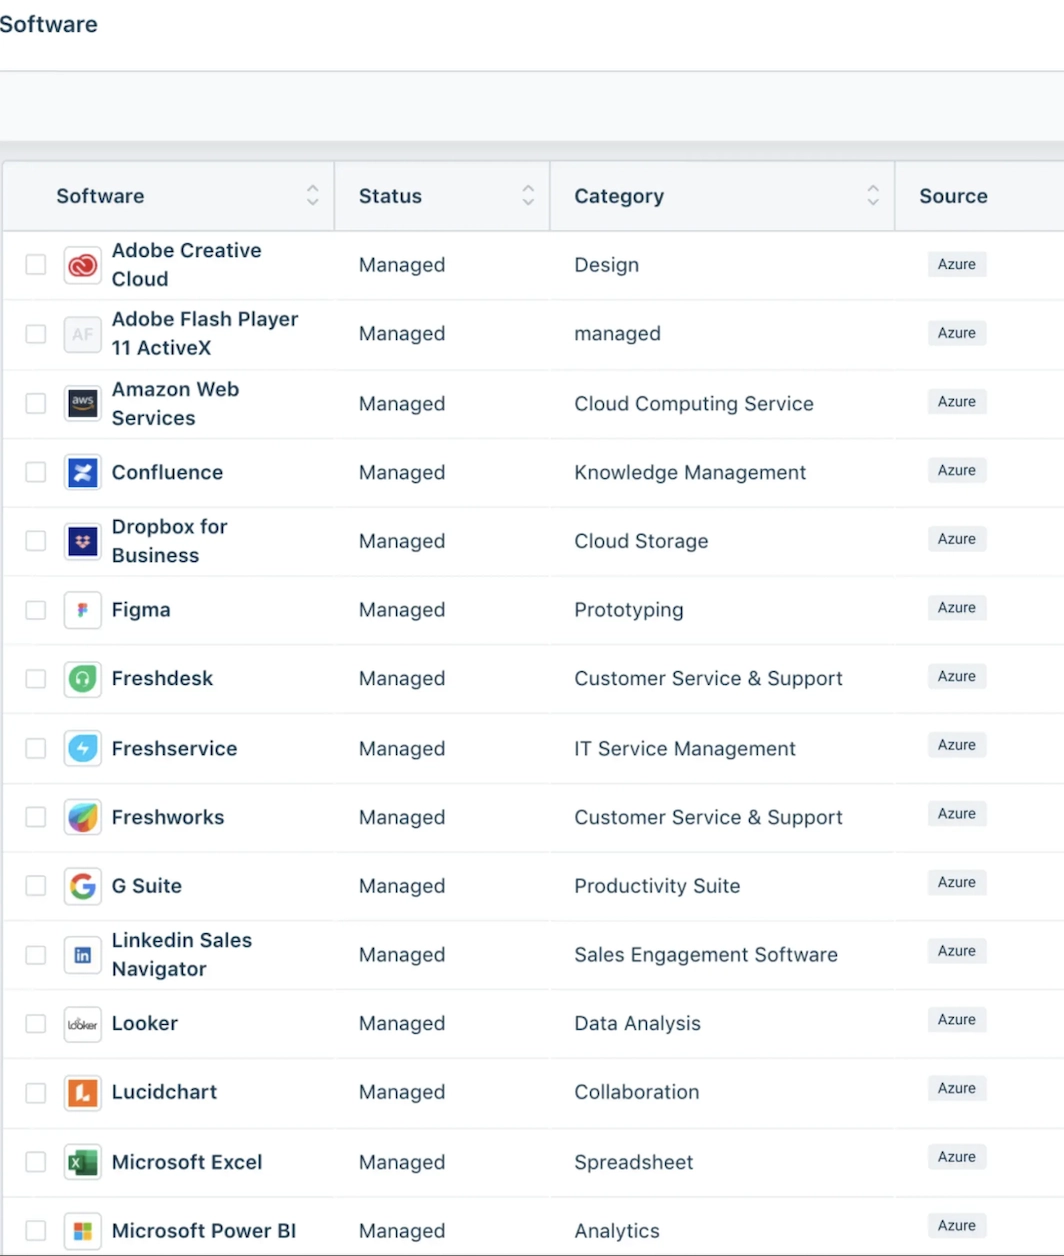Click the Productivity Suite category cell
This screenshot has width=1064, height=1256.
(657, 886)
